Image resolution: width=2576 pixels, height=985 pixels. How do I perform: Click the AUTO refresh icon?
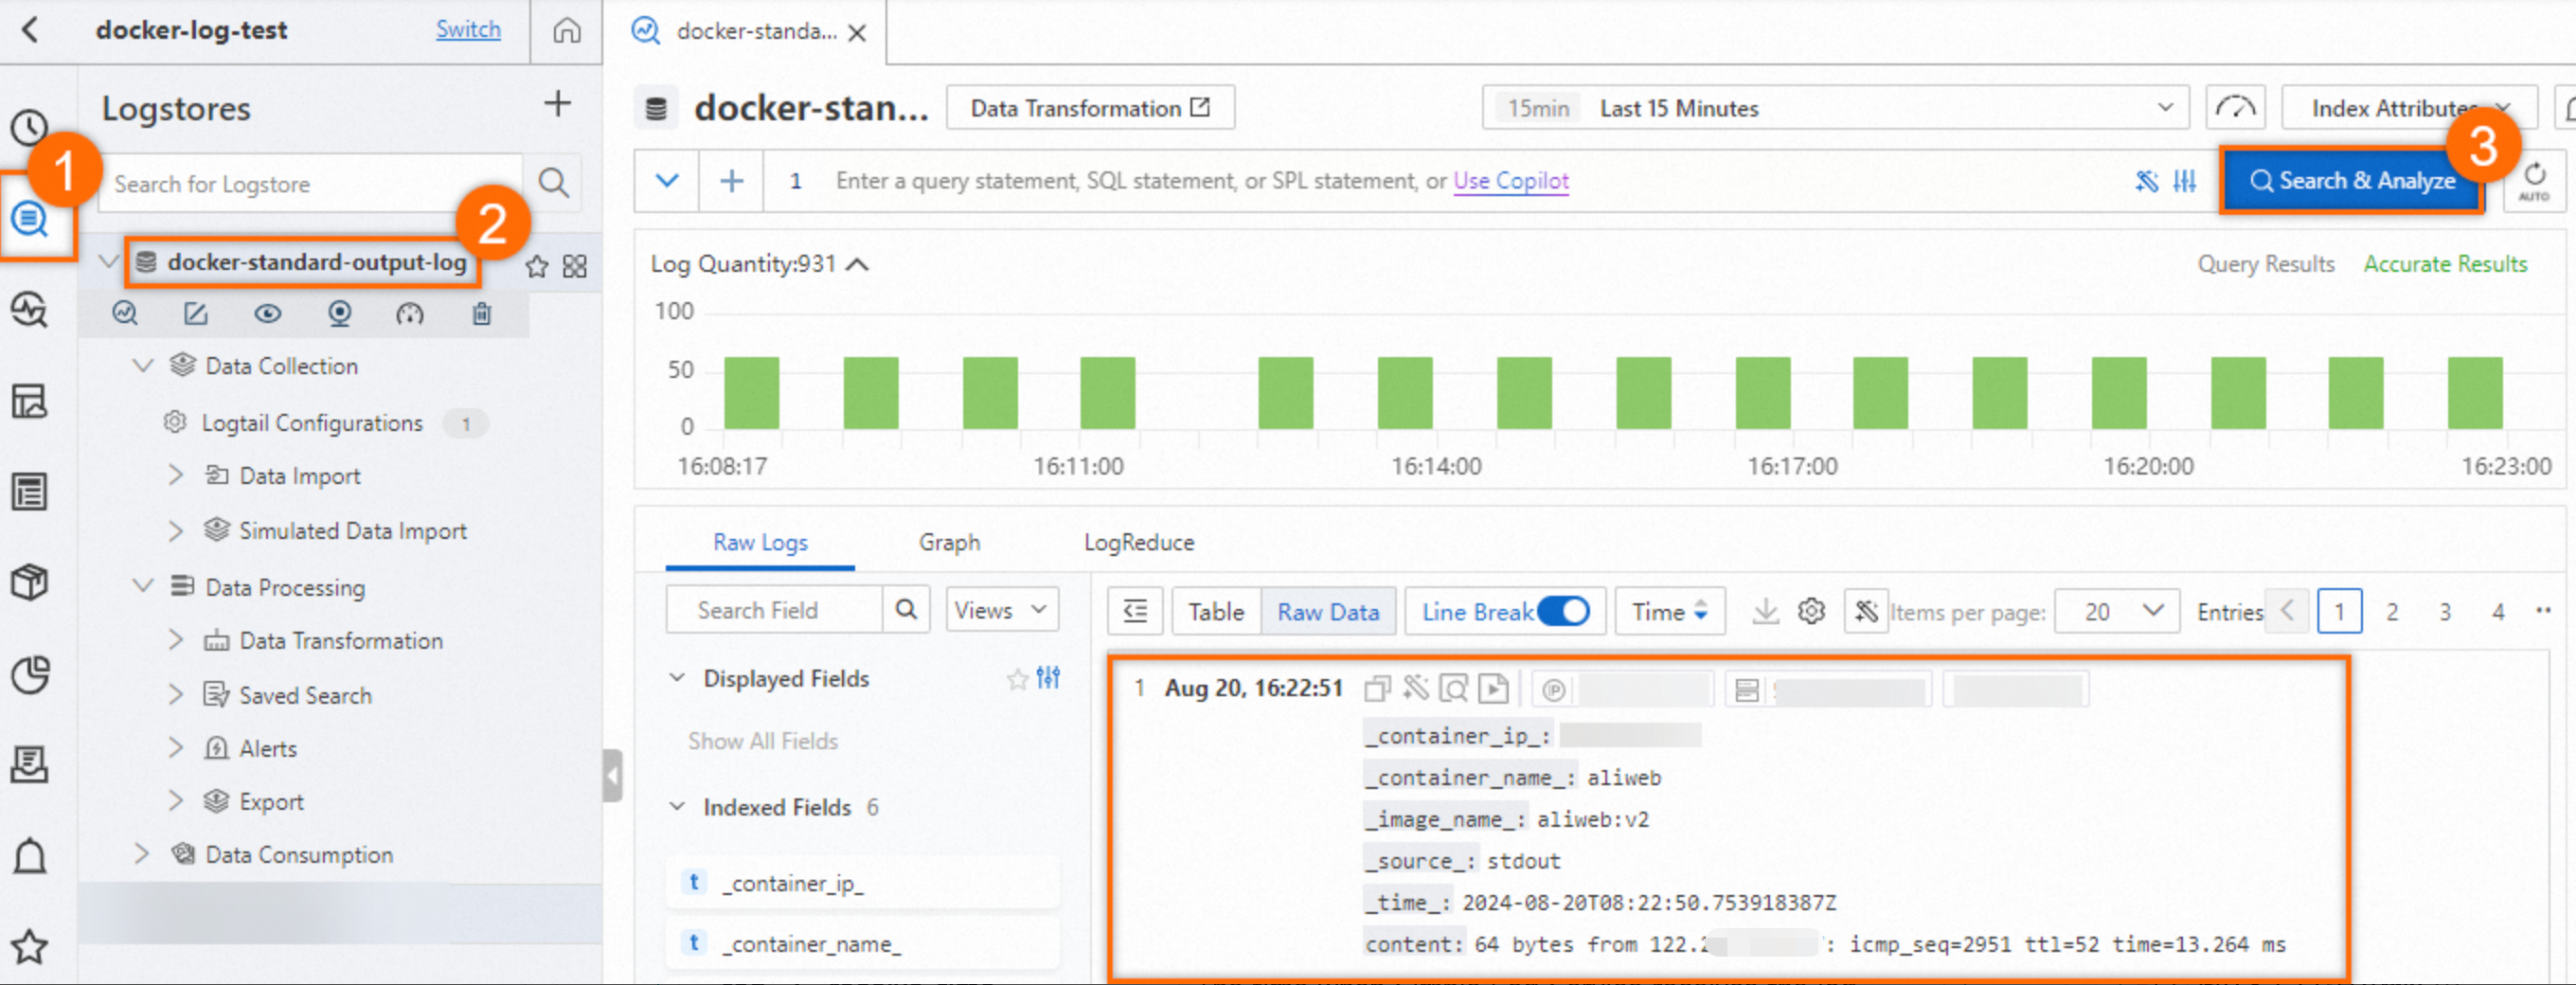pos(2533,181)
